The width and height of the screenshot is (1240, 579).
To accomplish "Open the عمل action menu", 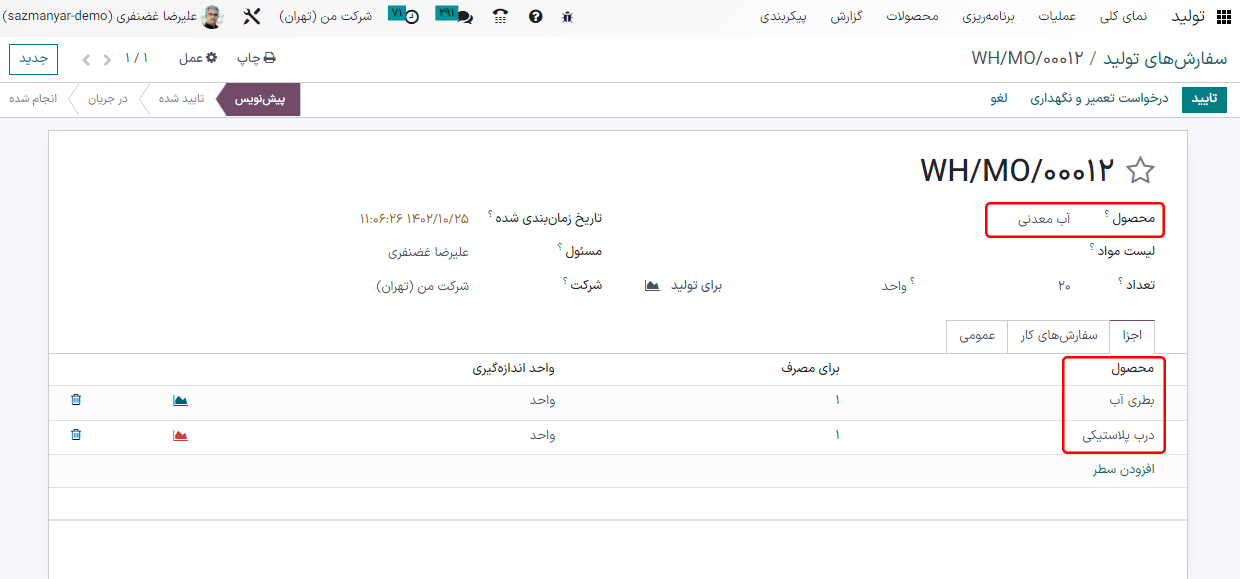I will click(x=198, y=59).
